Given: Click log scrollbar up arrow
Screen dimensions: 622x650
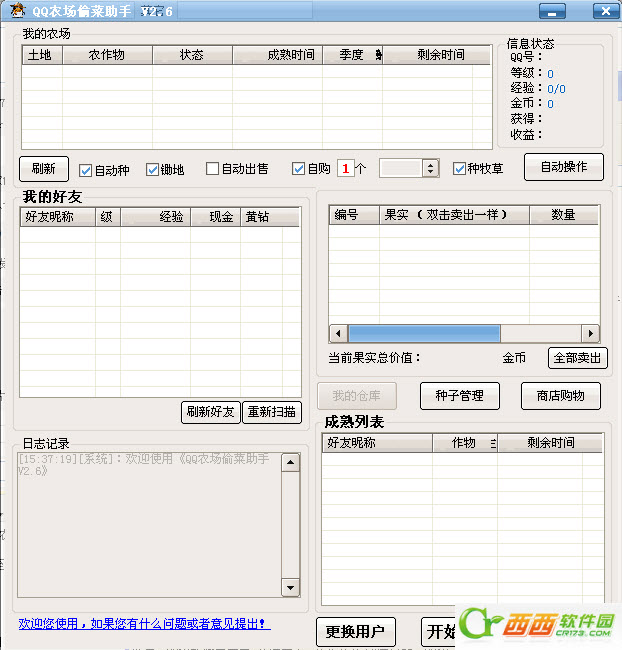Looking at the screenshot, I should pos(290,463).
